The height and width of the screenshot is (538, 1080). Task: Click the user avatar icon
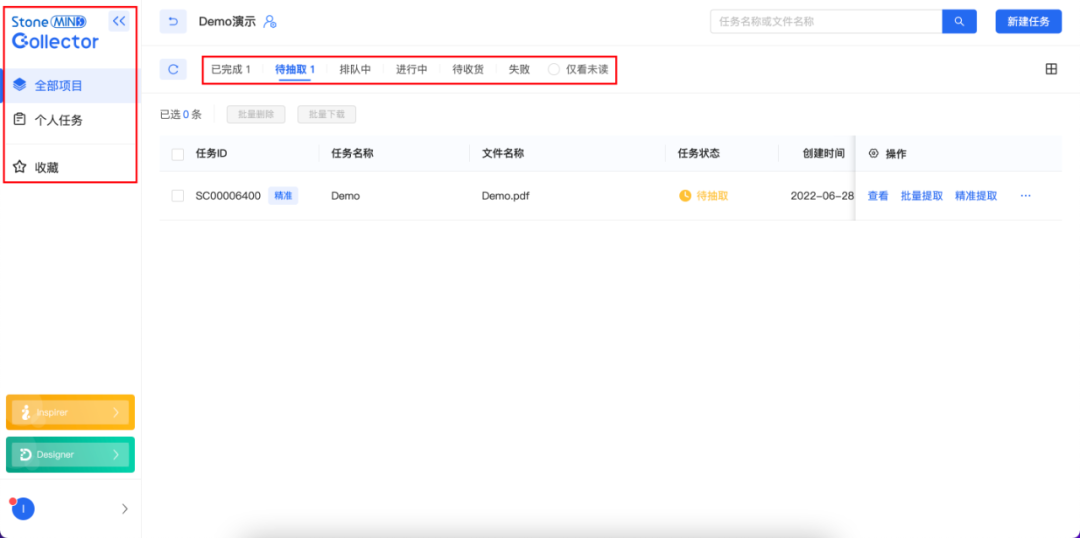point(23,509)
